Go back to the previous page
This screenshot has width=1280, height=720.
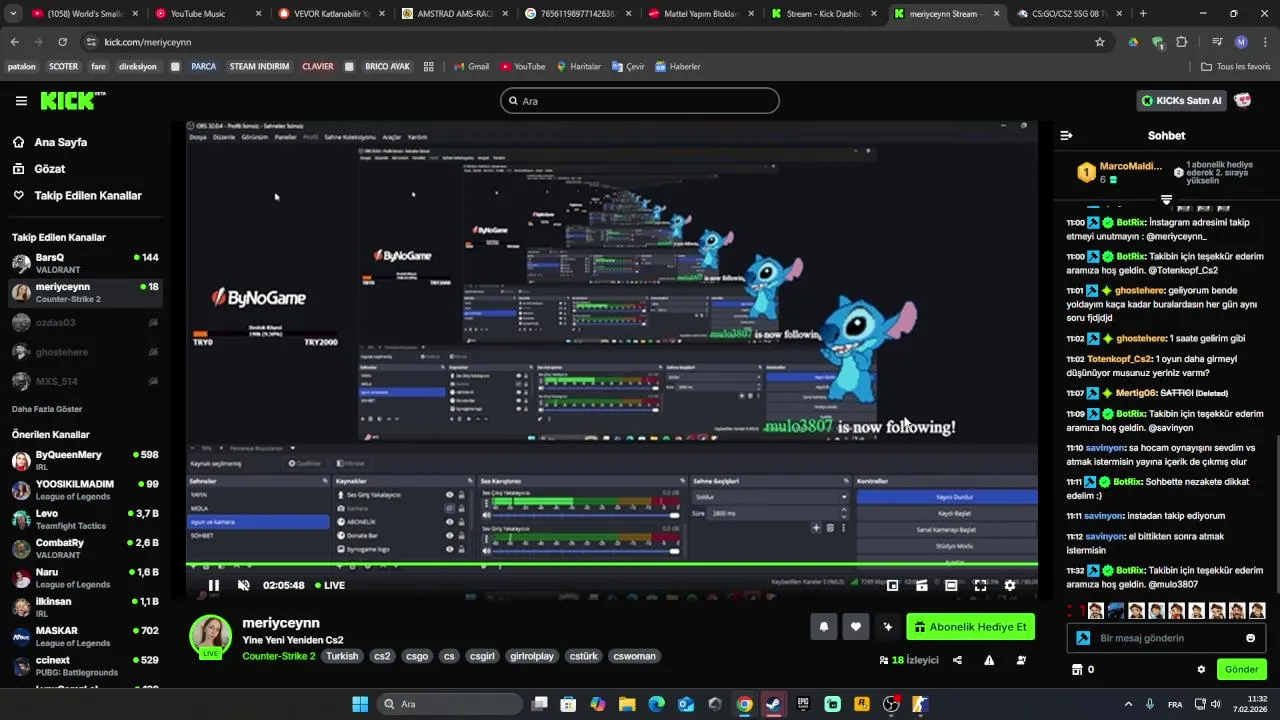[14, 42]
